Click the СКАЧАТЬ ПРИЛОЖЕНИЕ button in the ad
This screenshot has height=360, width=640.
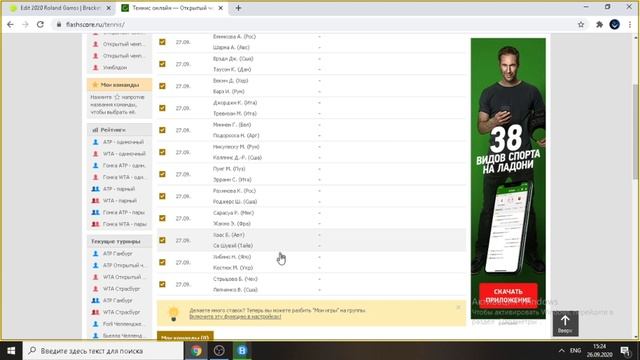click(x=508, y=296)
